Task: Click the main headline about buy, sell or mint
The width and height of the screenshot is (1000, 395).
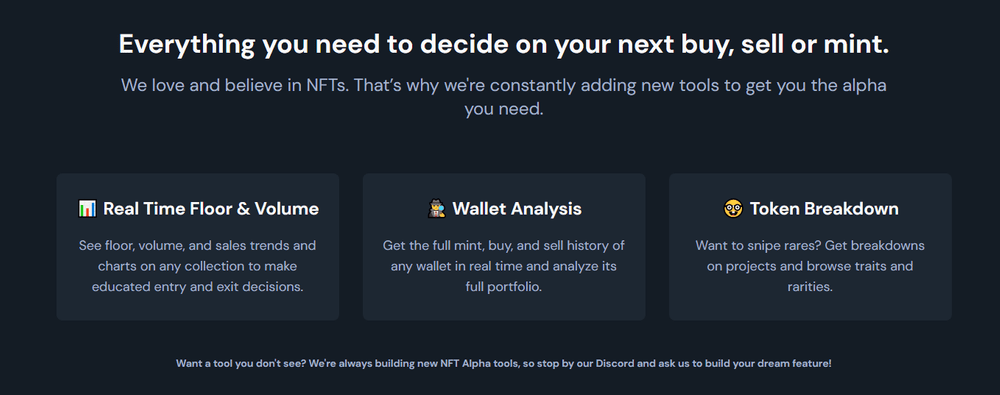Action: (504, 45)
